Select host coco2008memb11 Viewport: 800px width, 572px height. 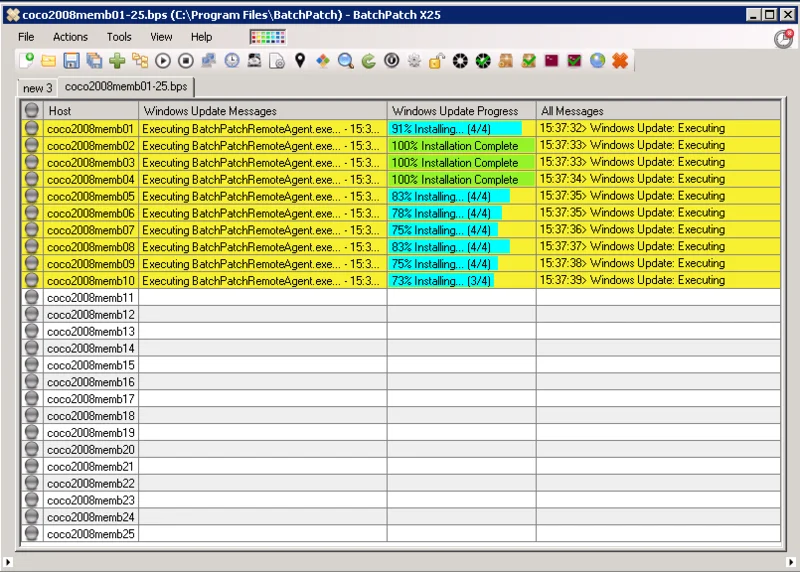pos(91,298)
